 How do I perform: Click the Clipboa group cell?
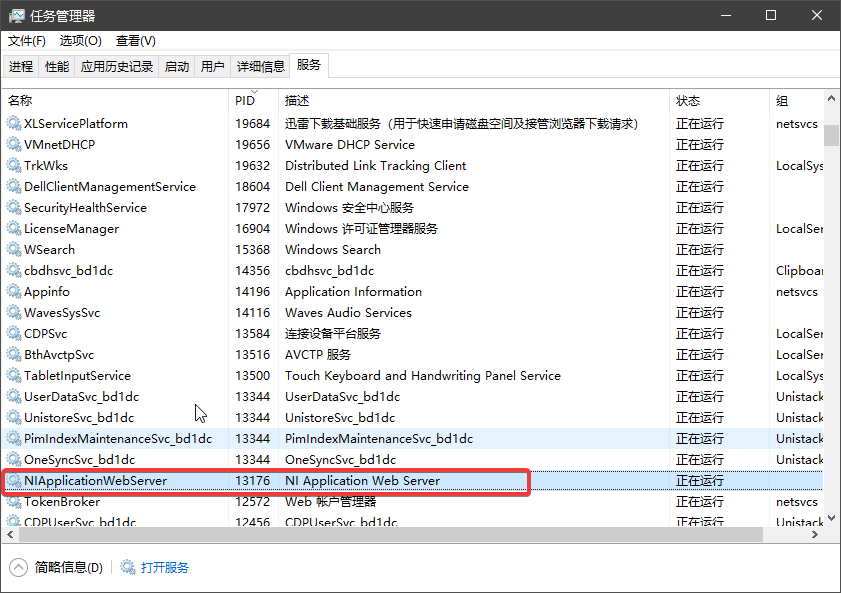pyautogui.click(x=799, y=271)
